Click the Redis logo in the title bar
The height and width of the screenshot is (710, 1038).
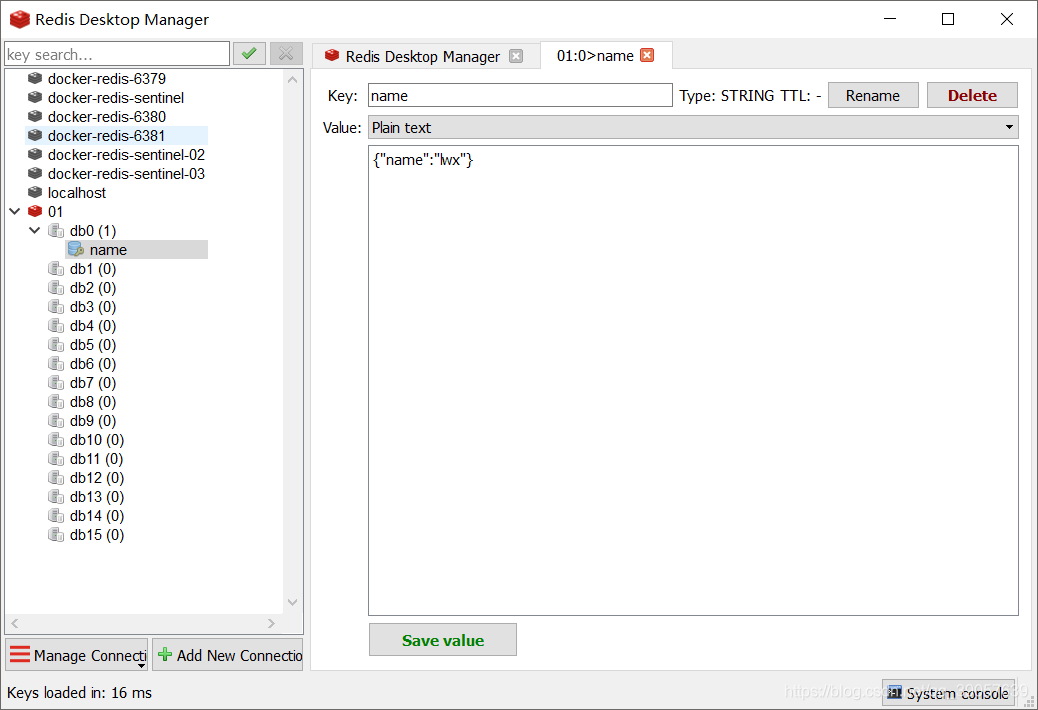[x=20, y=19]
